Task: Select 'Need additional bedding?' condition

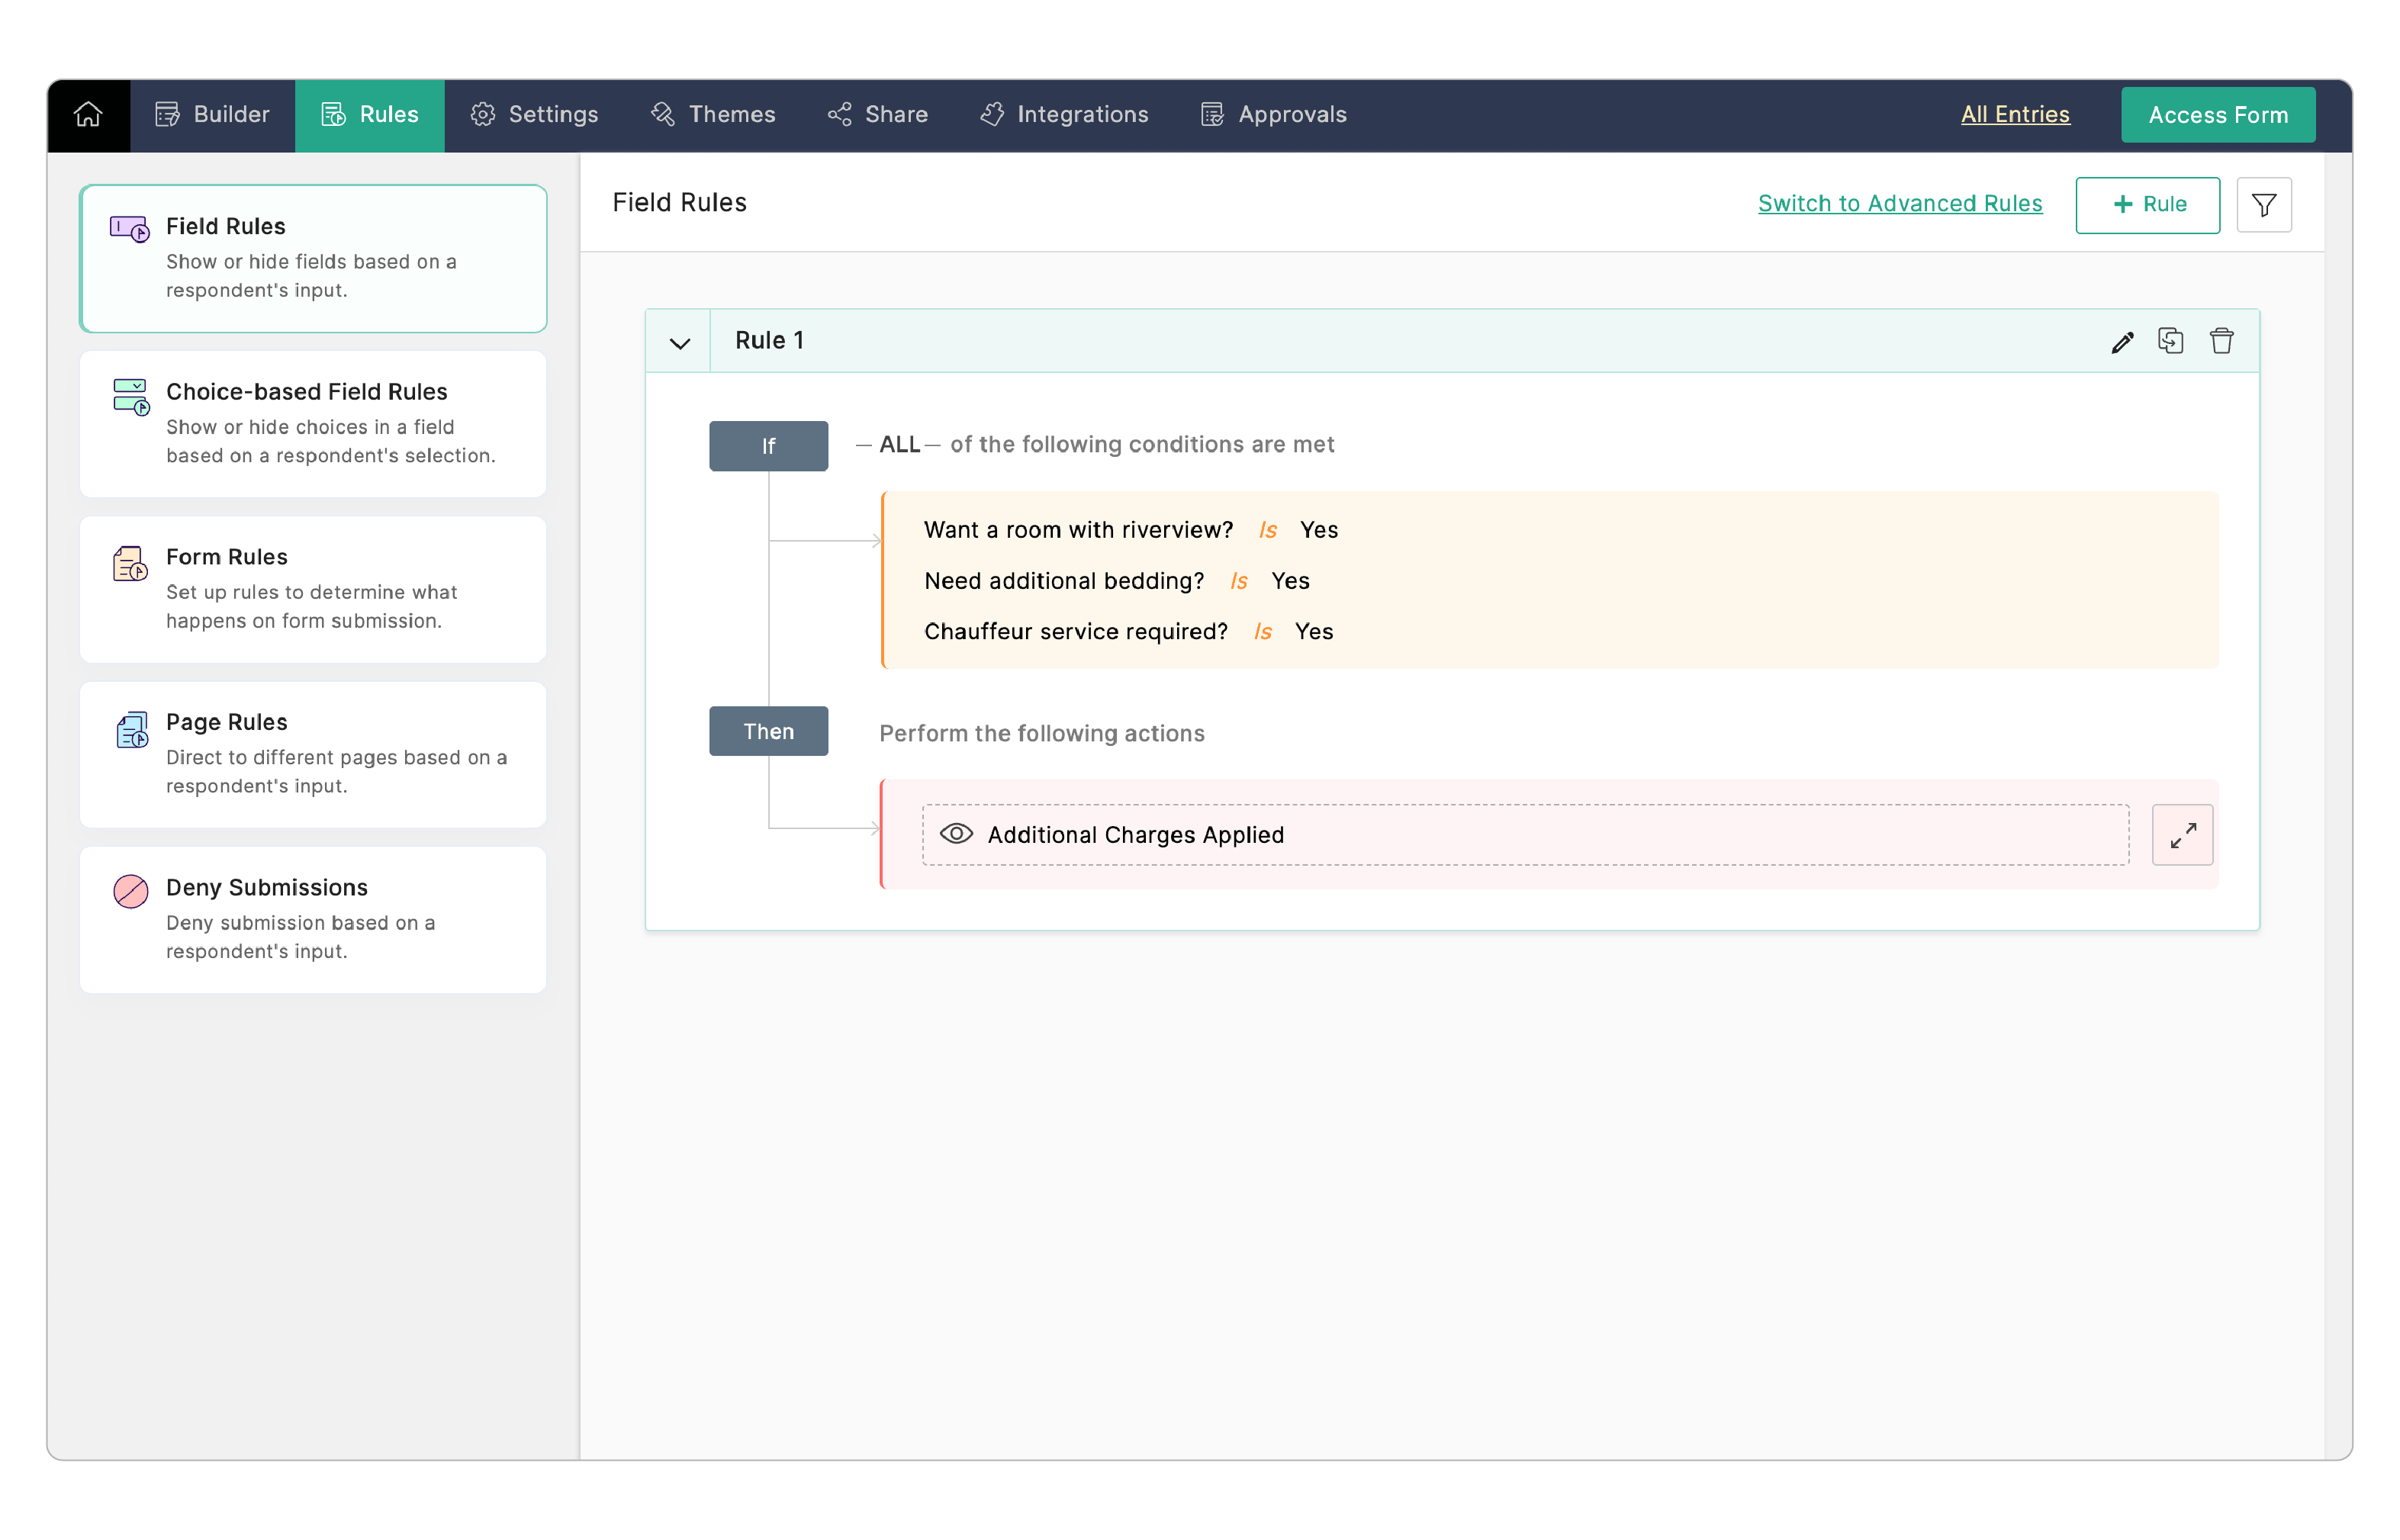Action: tap(1117, 581)
